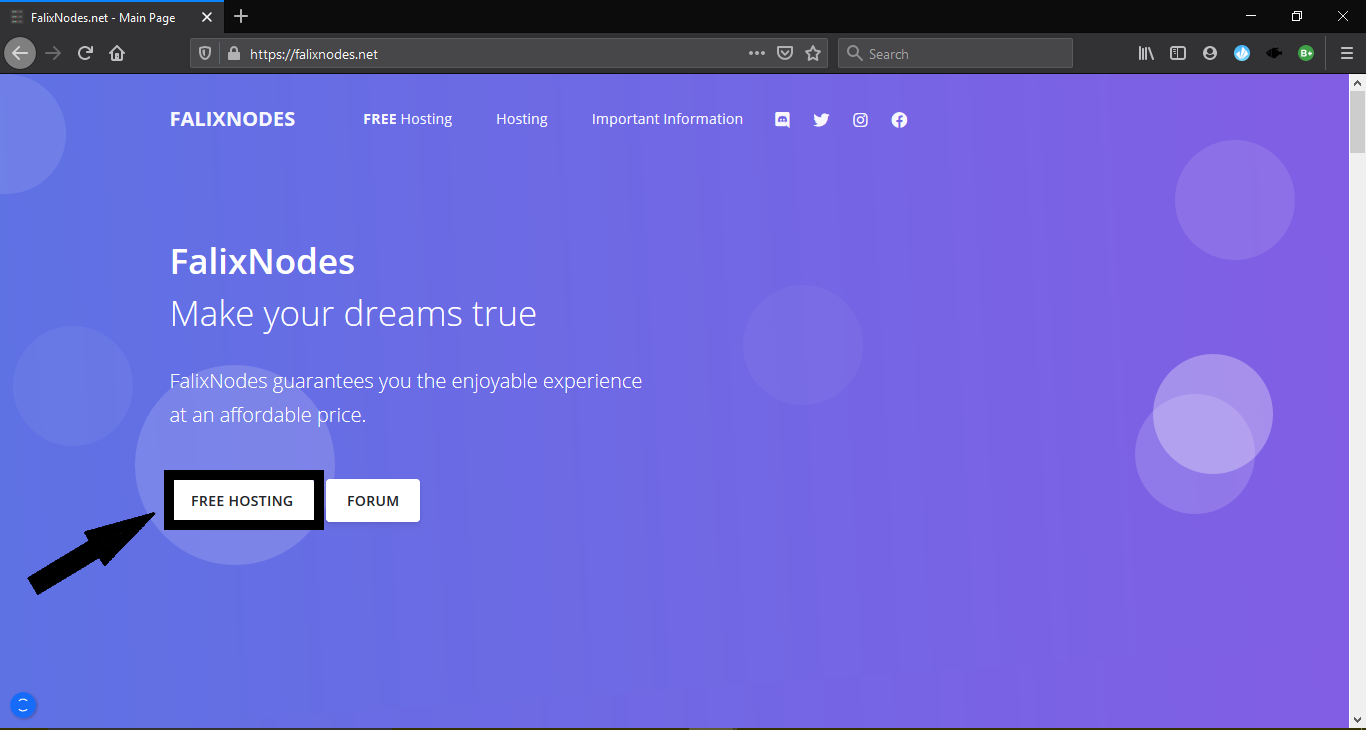
Task: Open Firefox account icon
Action: coord(1210,54)
